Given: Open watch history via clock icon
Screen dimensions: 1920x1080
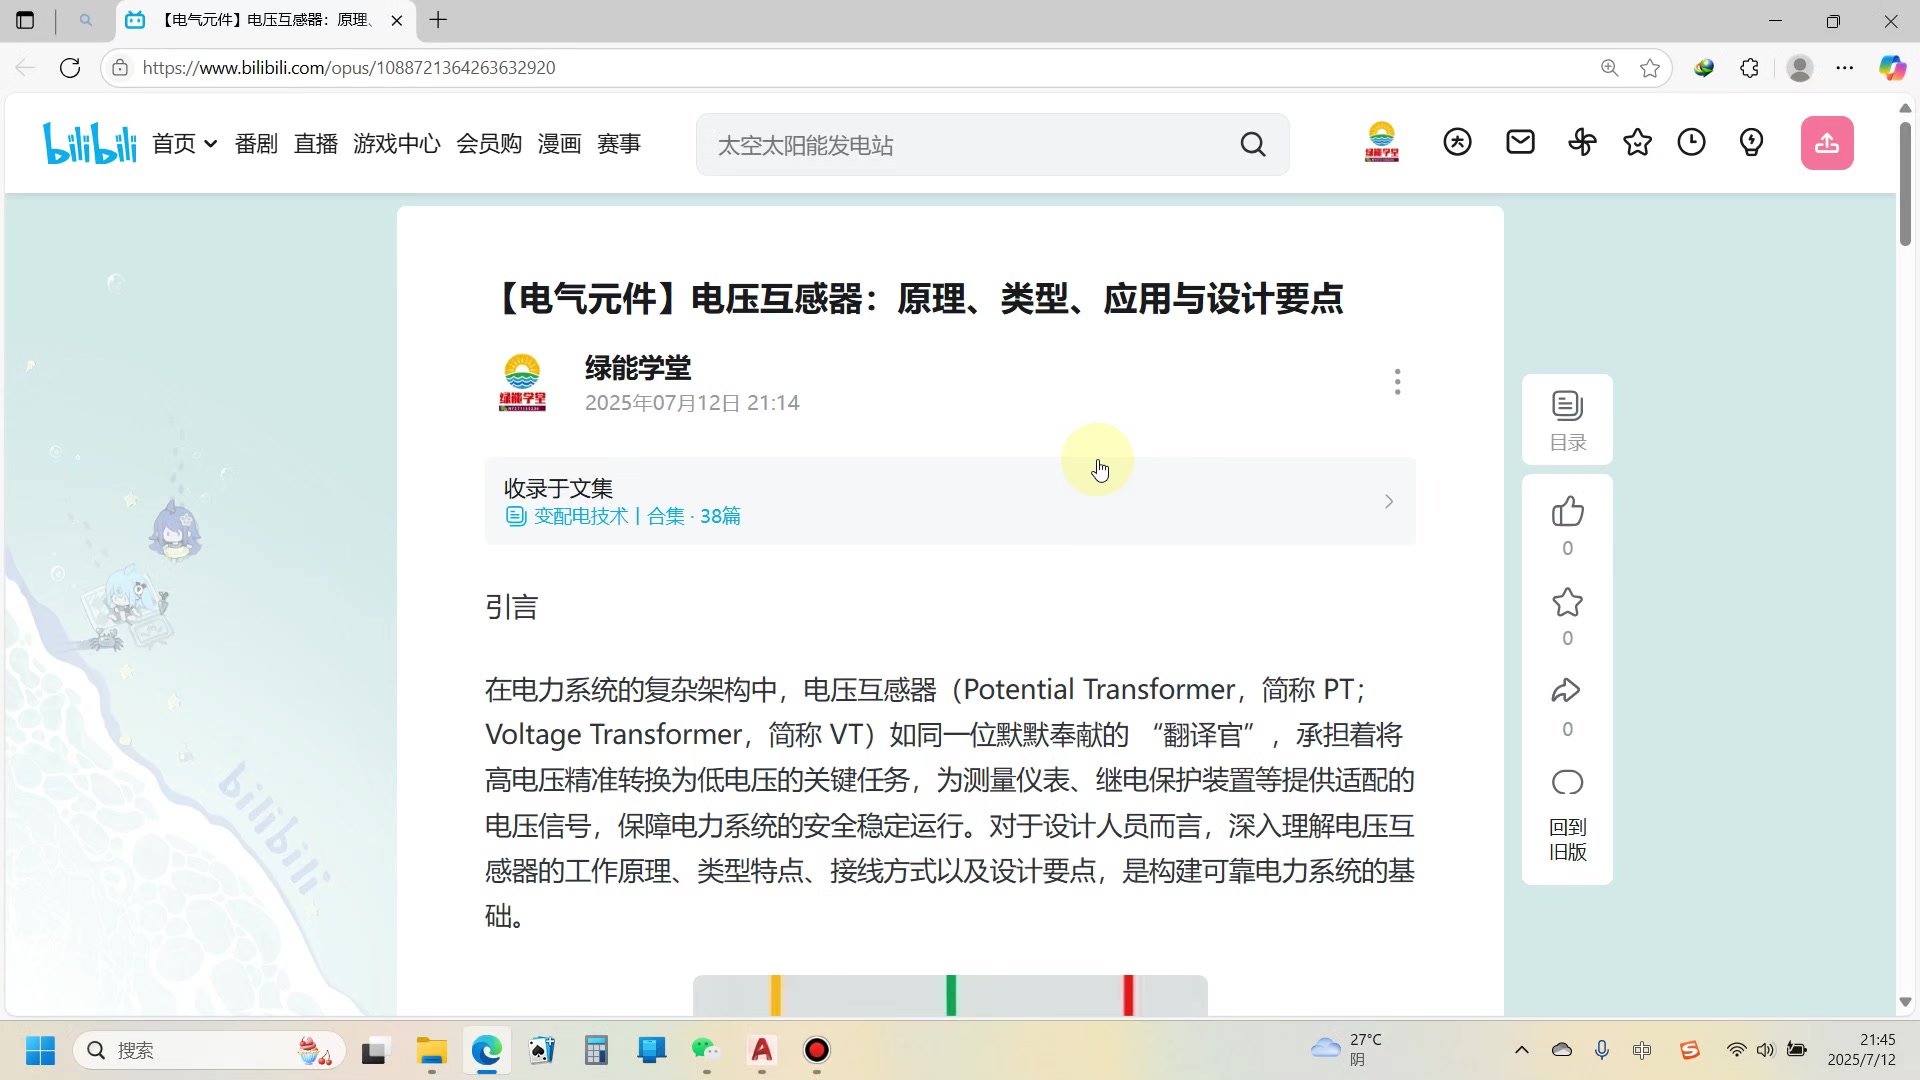Looking at the screenshot, I should (x=1691, y=142).
